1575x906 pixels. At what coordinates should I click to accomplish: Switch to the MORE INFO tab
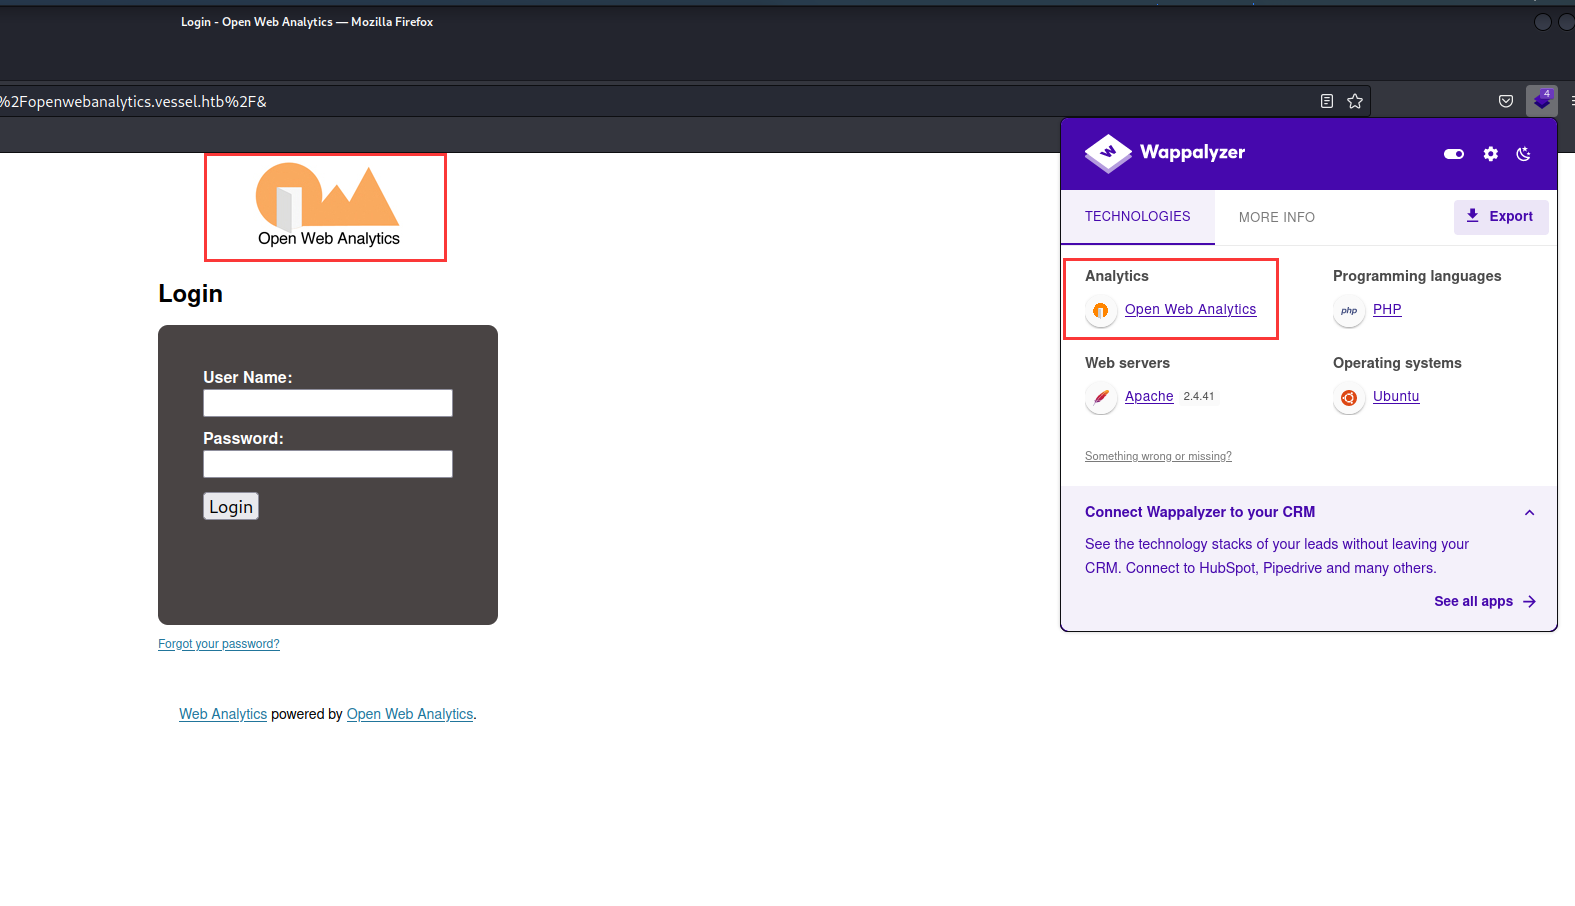point(1277,217)
